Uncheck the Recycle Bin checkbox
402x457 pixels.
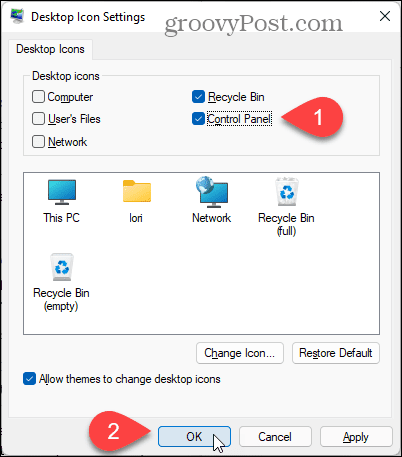(x=198, y=97)
